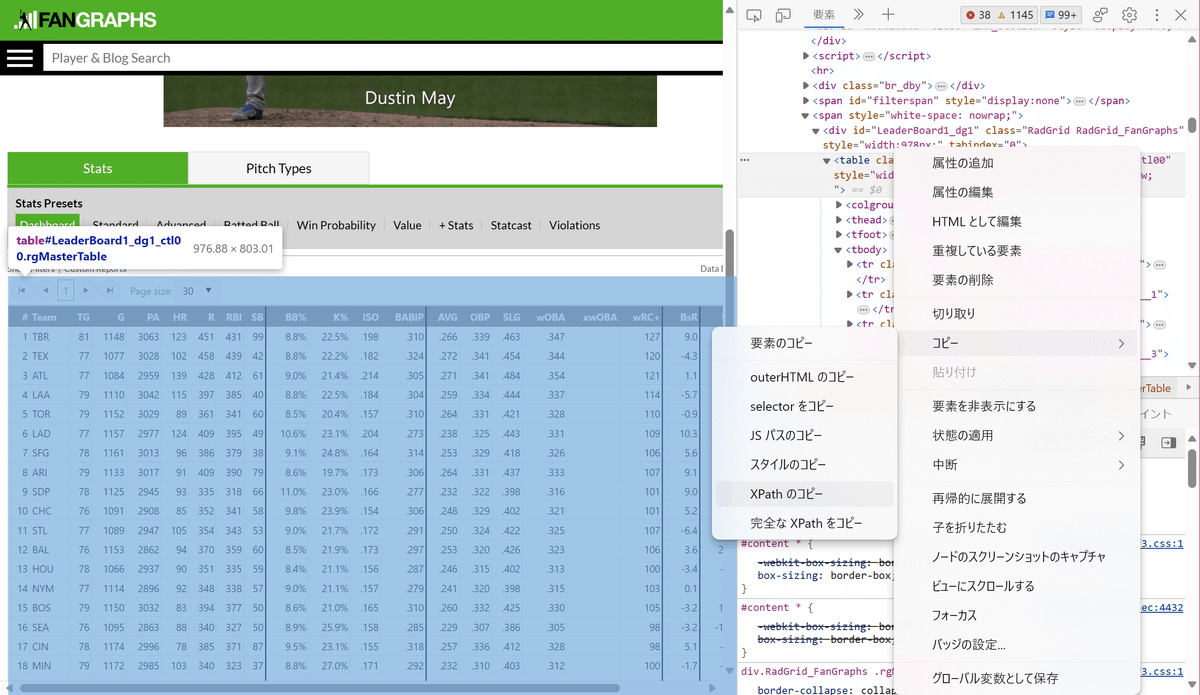Expand the colgroup node

point(838,205)
